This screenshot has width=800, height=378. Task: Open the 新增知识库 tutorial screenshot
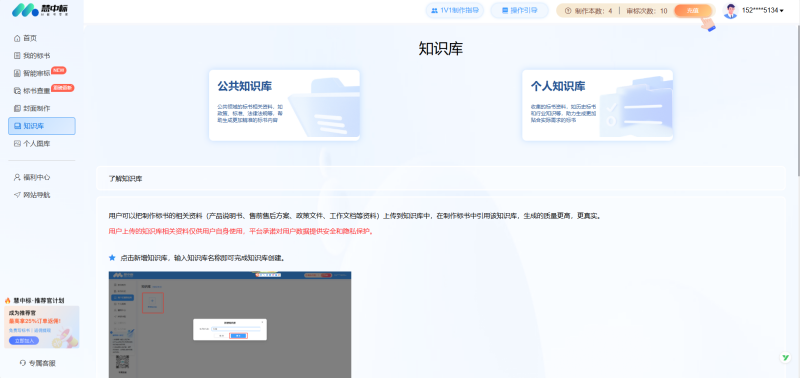tap(230, 324)
